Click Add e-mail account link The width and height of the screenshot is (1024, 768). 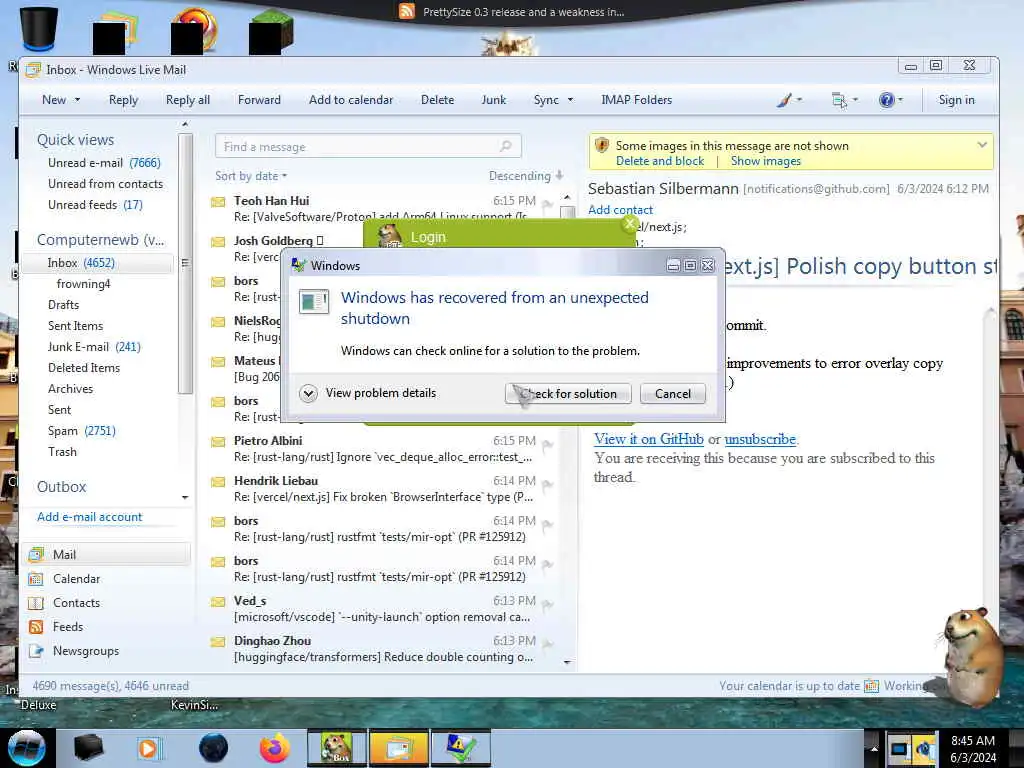[89, 517]
